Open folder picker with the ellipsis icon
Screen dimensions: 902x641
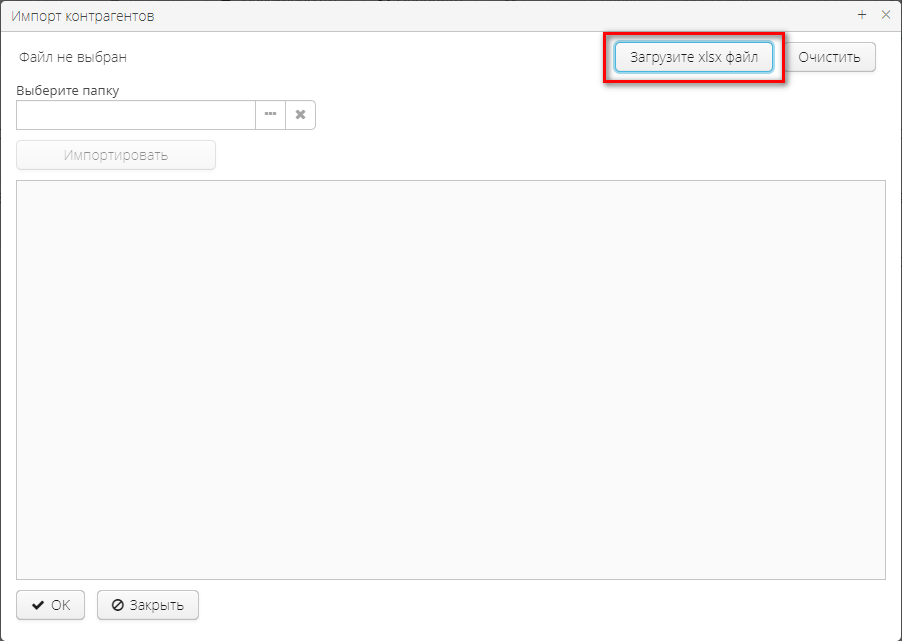[270, 115]
